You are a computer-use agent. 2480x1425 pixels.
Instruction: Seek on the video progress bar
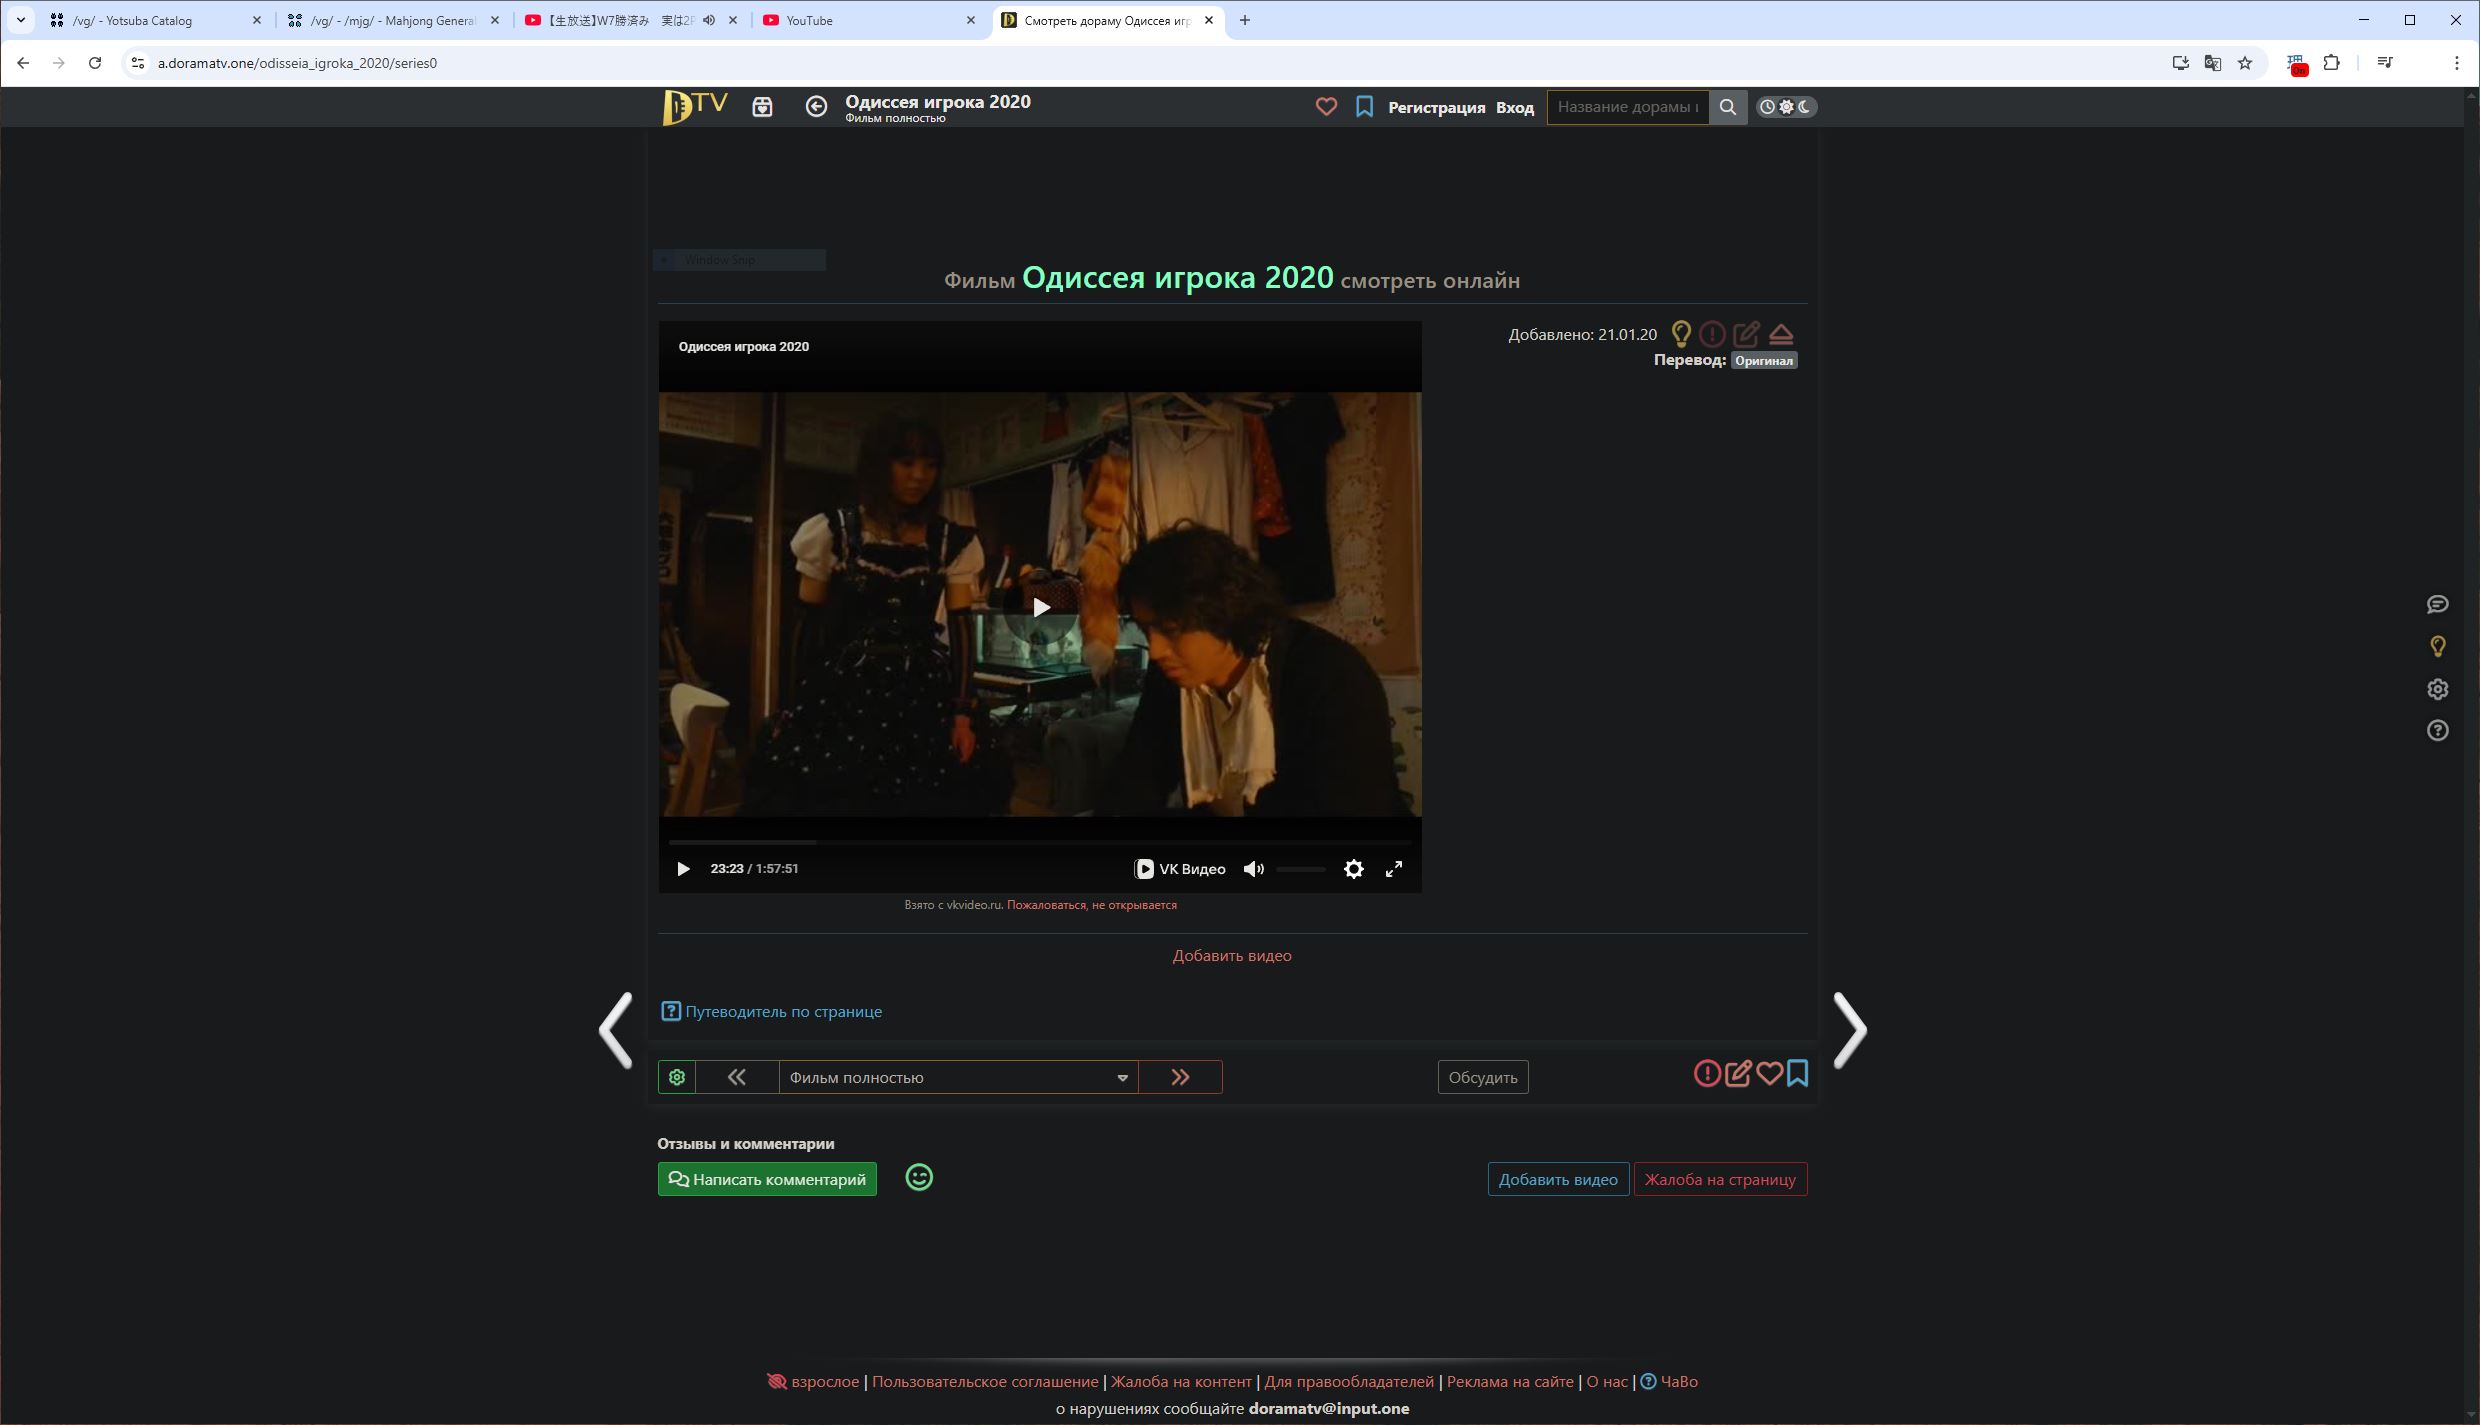1040,842
